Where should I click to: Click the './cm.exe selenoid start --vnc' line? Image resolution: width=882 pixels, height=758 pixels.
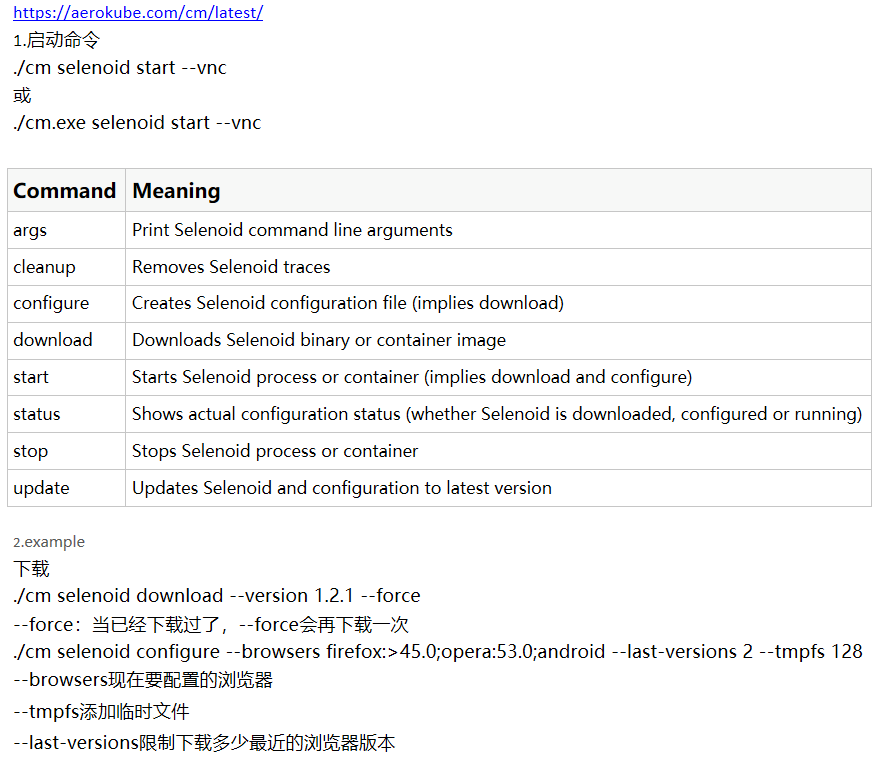[x=137, y=123]
